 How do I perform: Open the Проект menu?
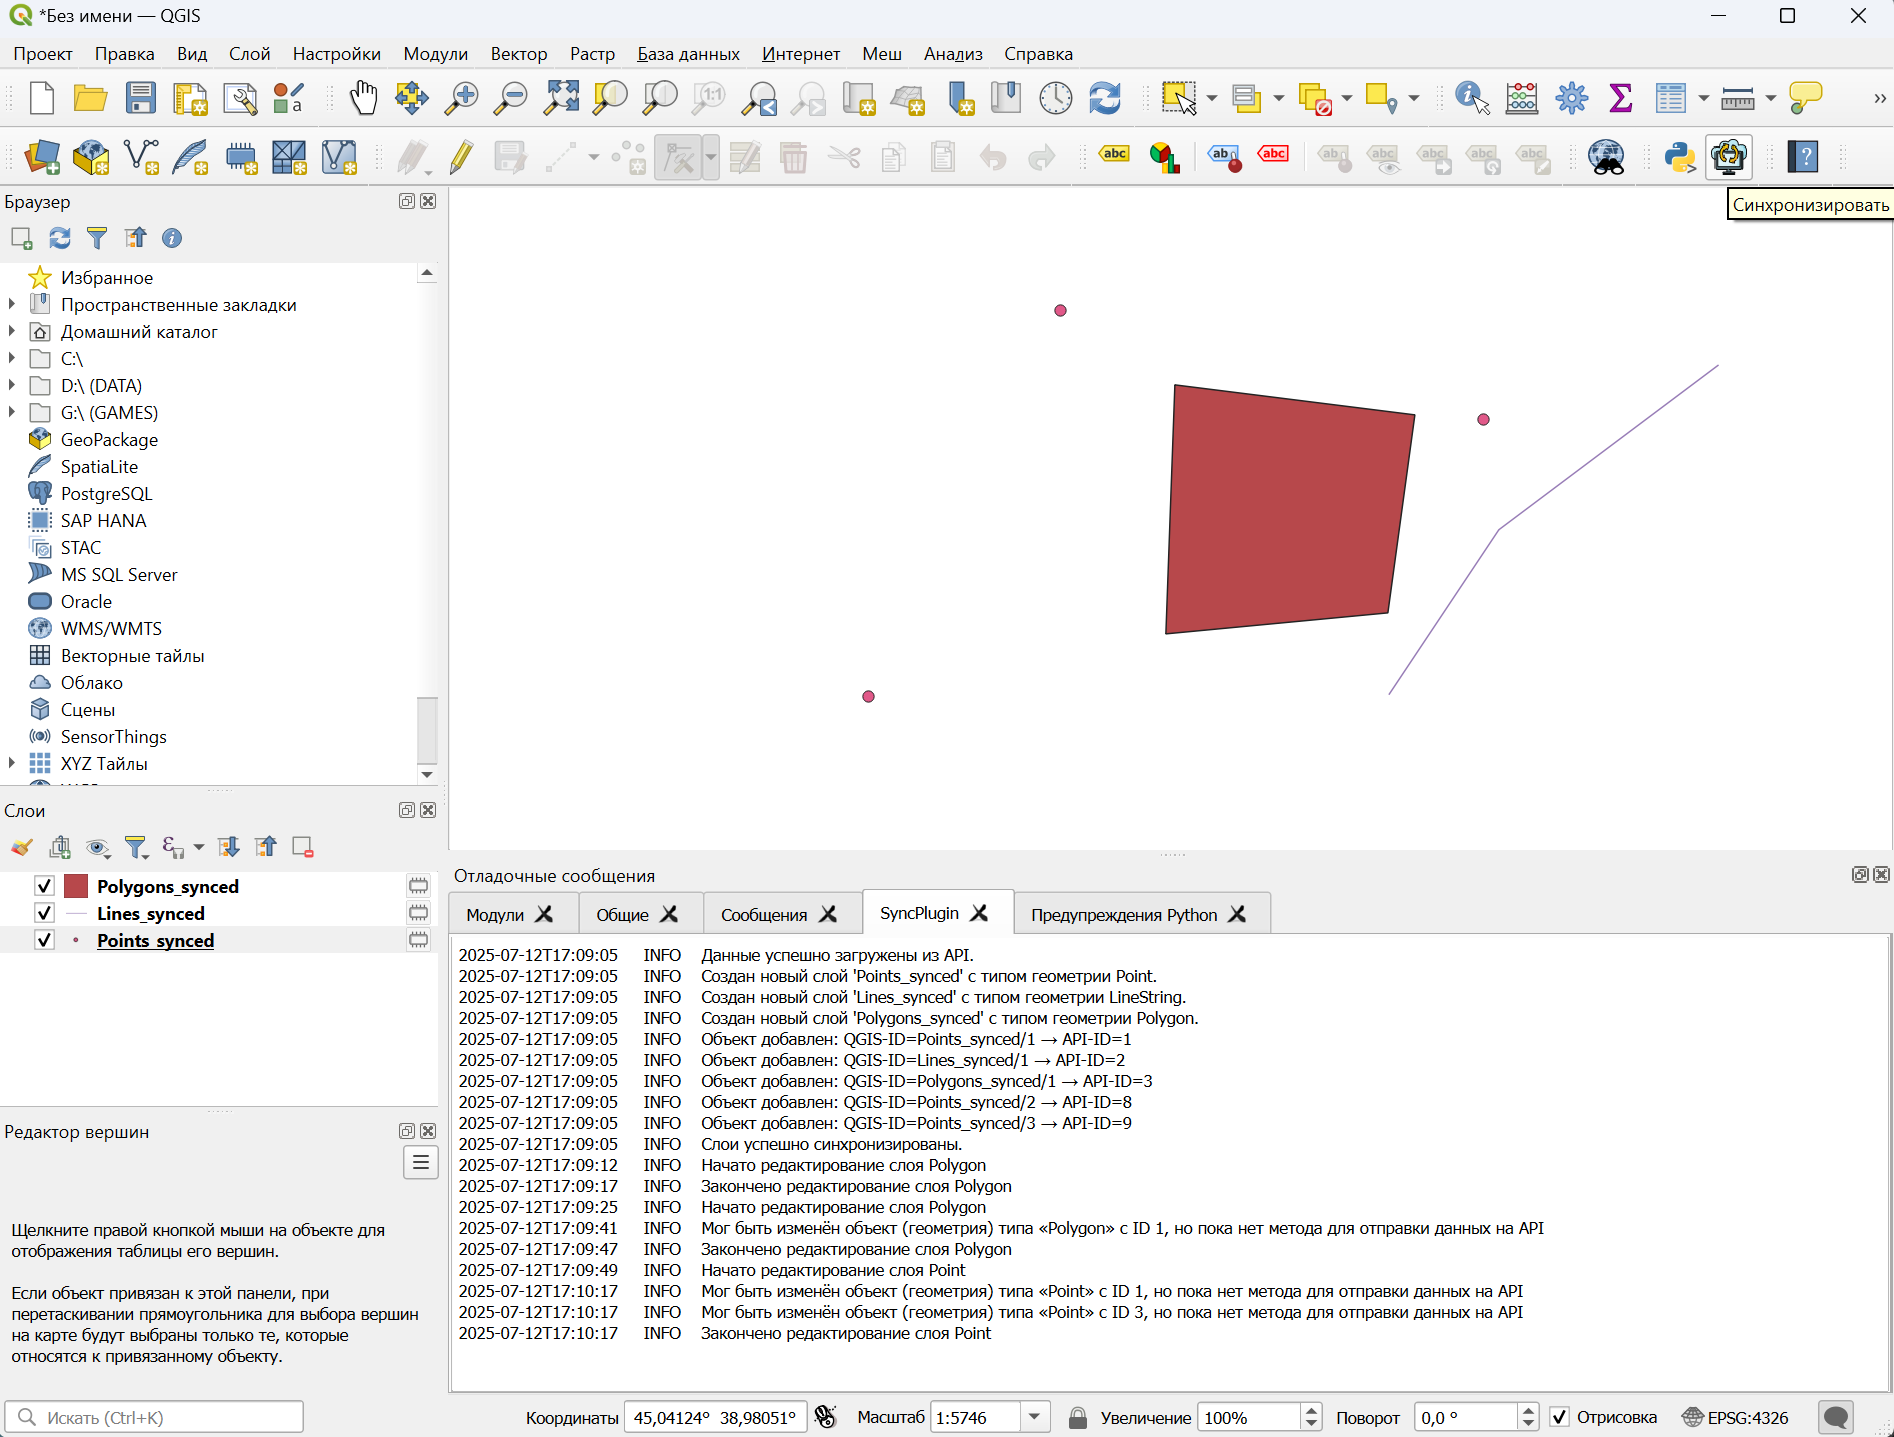(x=43, y=54)
